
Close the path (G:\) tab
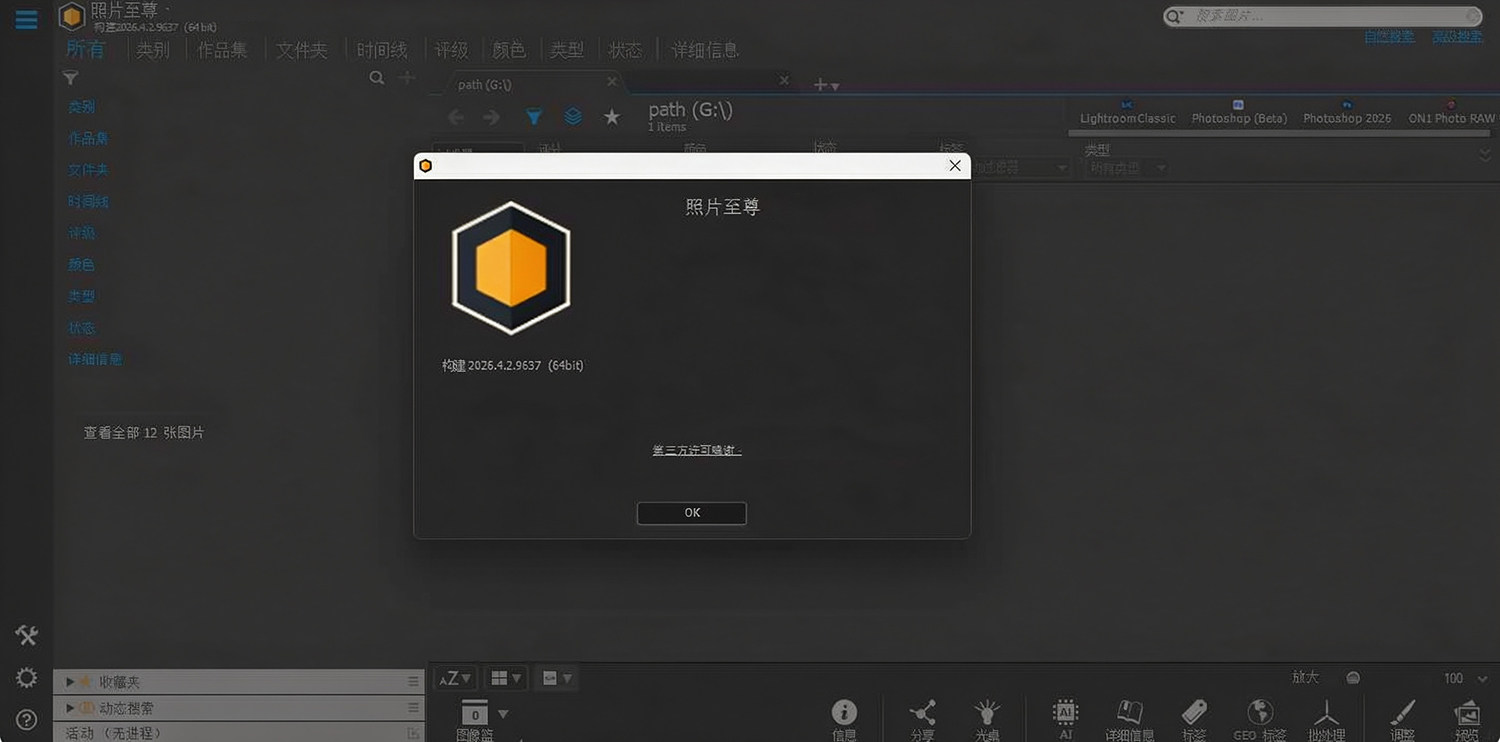click(612, 82)
